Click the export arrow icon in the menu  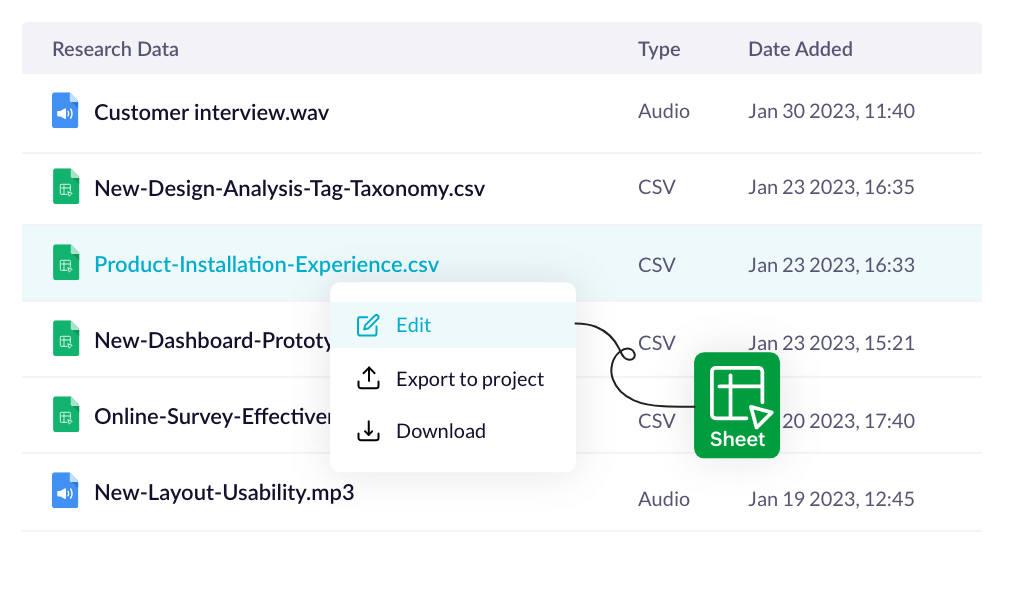pos(369,378)
